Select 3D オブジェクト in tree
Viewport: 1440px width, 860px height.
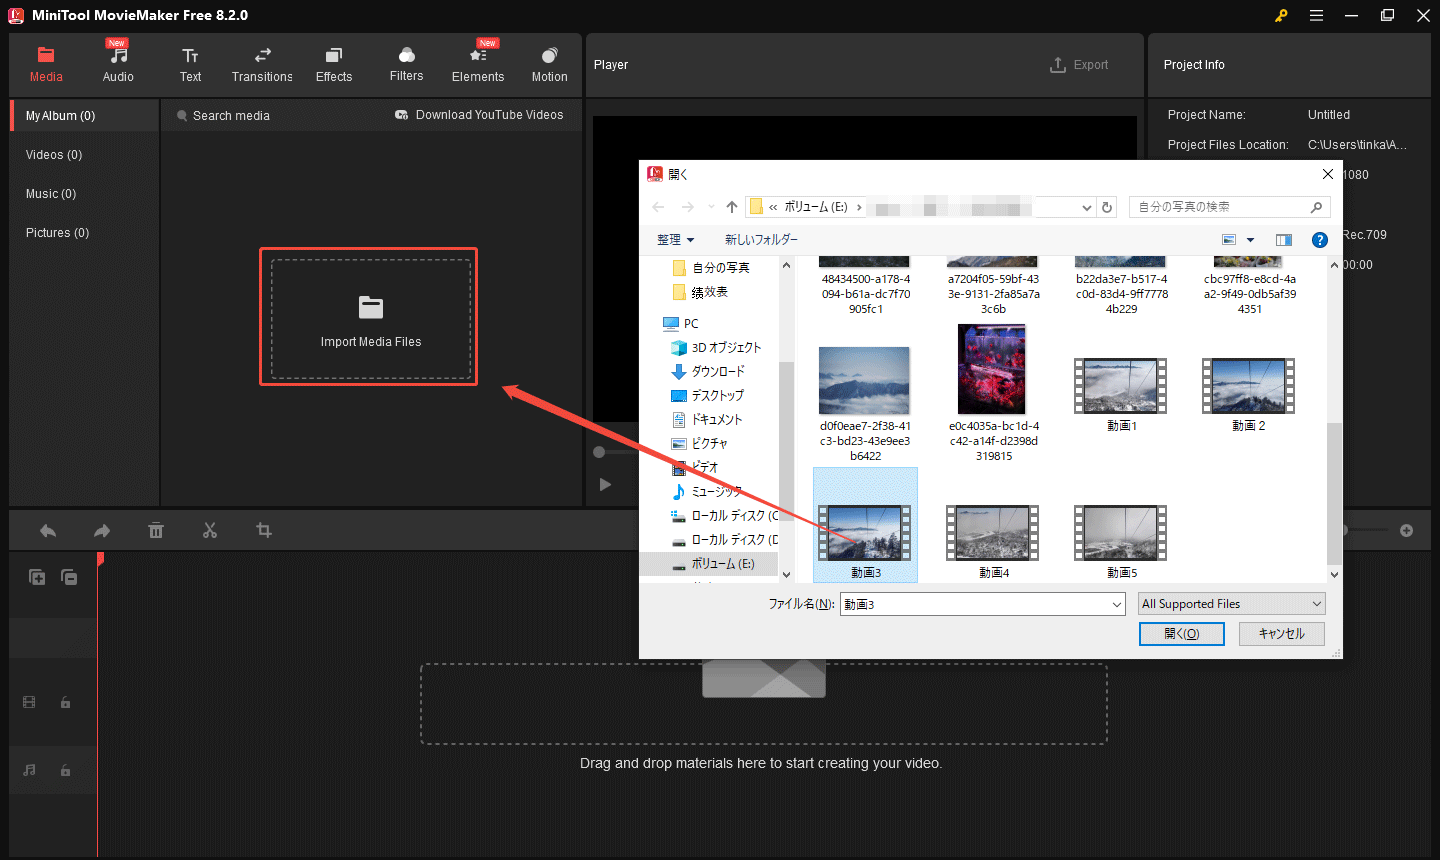tap(716, 348)
